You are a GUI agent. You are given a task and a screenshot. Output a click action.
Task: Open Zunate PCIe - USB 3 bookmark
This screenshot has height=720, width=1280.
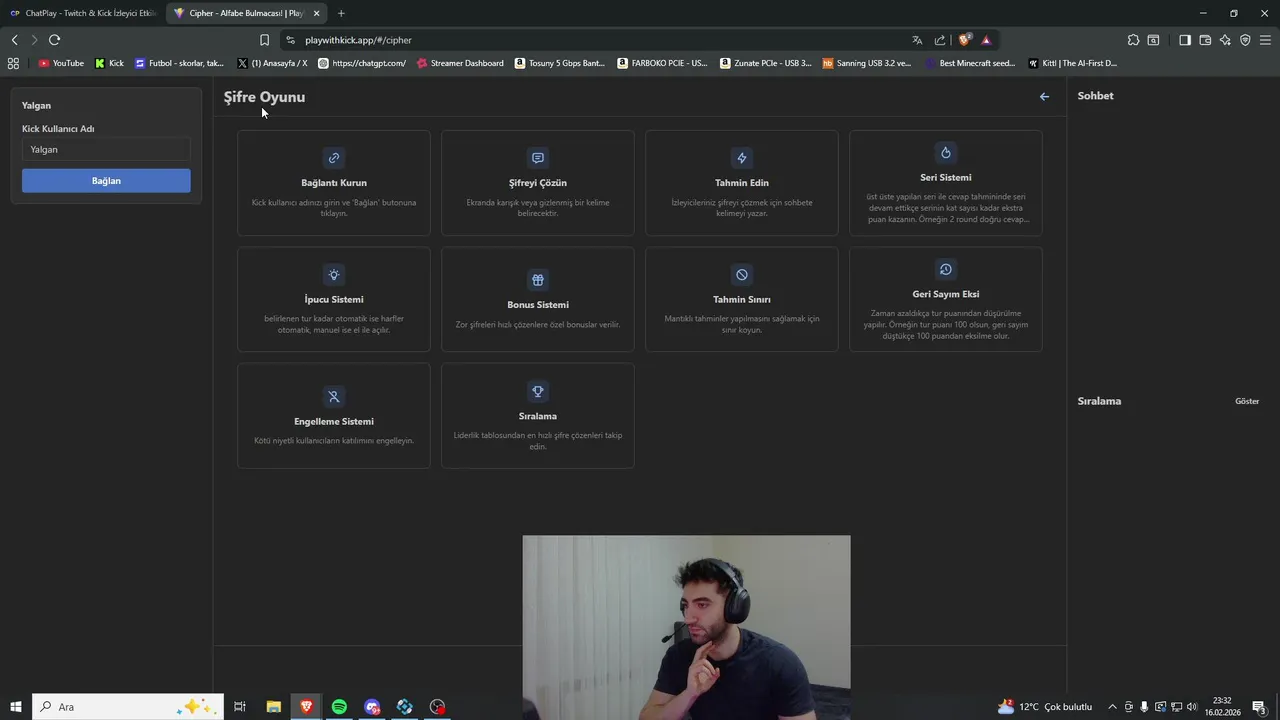765,63
